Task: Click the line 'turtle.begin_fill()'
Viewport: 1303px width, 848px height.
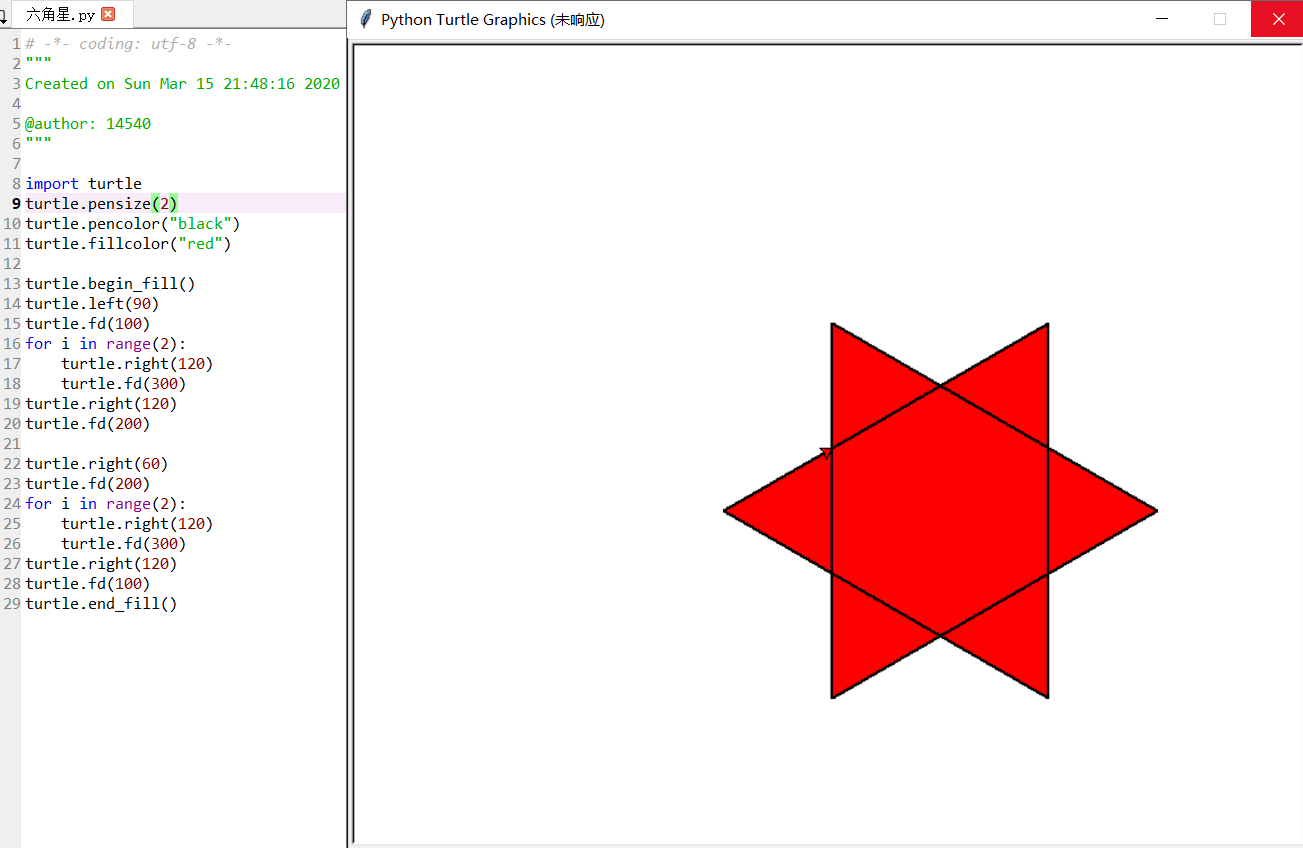Action: tap(110, 283)
